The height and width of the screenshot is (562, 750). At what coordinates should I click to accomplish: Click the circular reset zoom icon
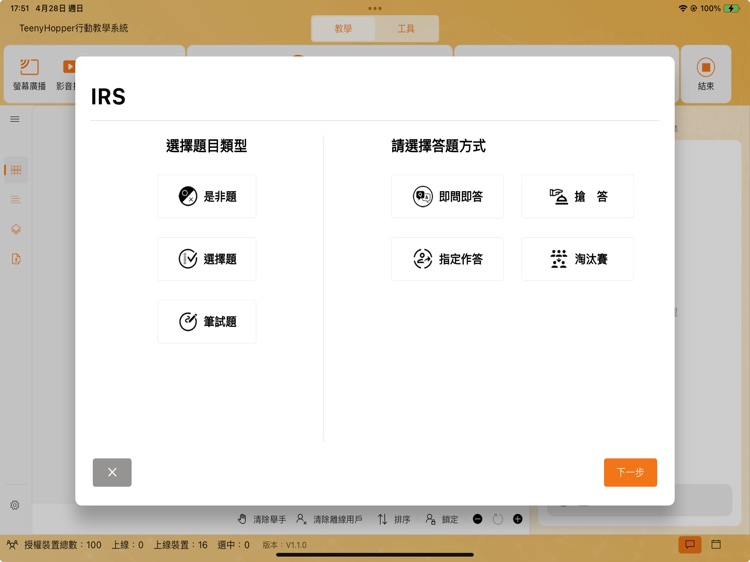pos(497,519)
